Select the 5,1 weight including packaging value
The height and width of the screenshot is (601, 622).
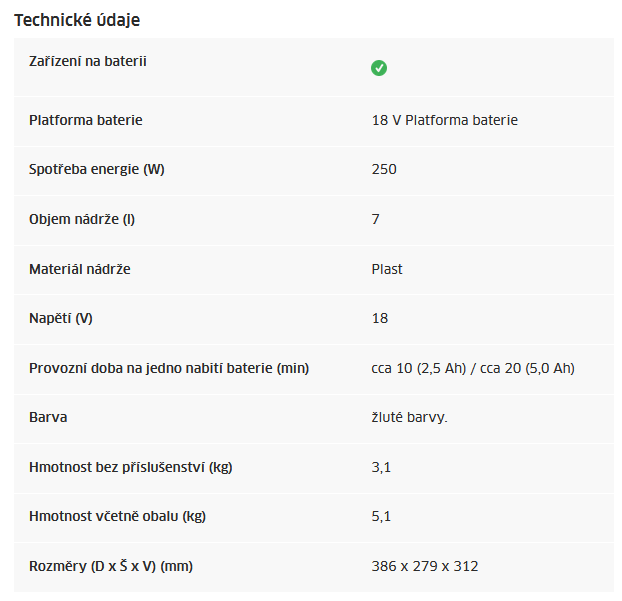pos(381,517)
